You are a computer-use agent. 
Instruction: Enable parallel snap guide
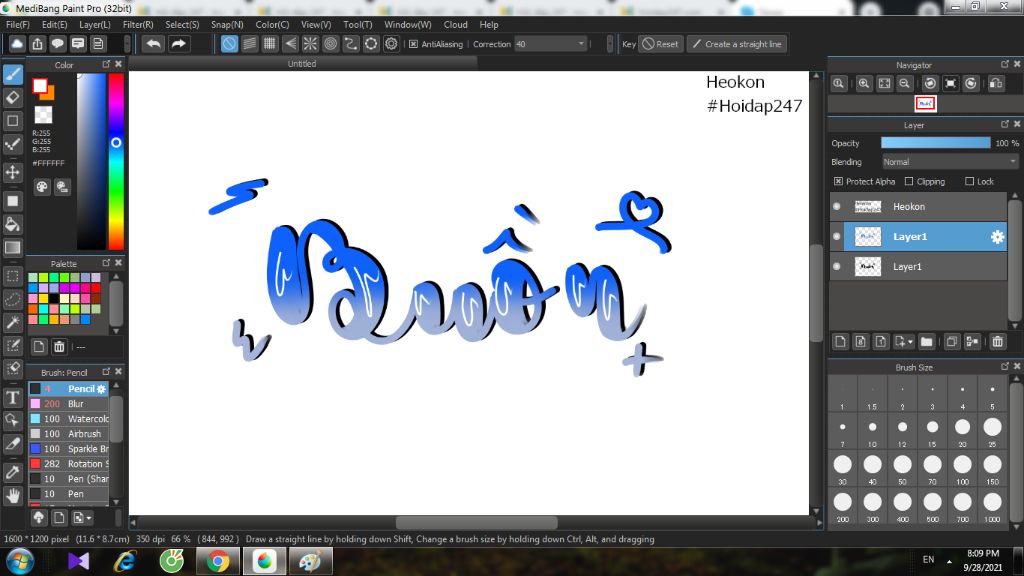point(249,44)
